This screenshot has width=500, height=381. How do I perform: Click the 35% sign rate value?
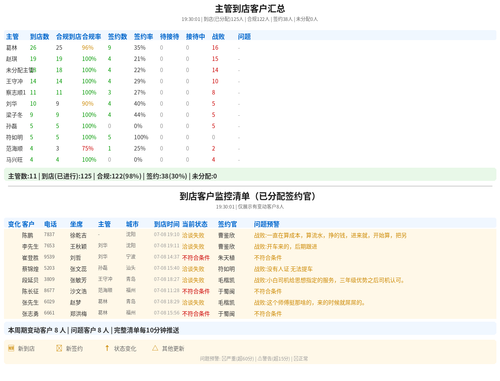pos(140,48)
